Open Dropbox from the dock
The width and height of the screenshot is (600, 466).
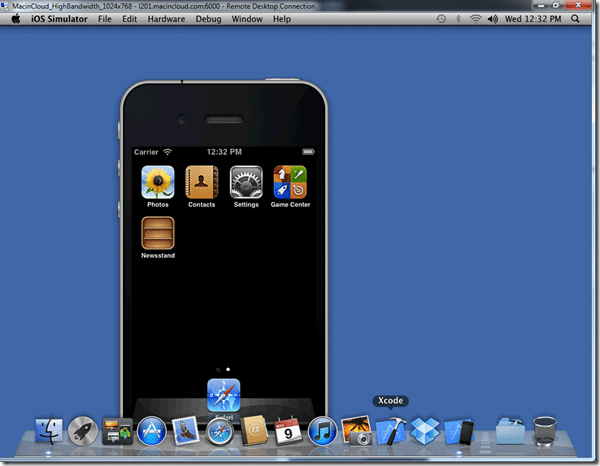425,431
